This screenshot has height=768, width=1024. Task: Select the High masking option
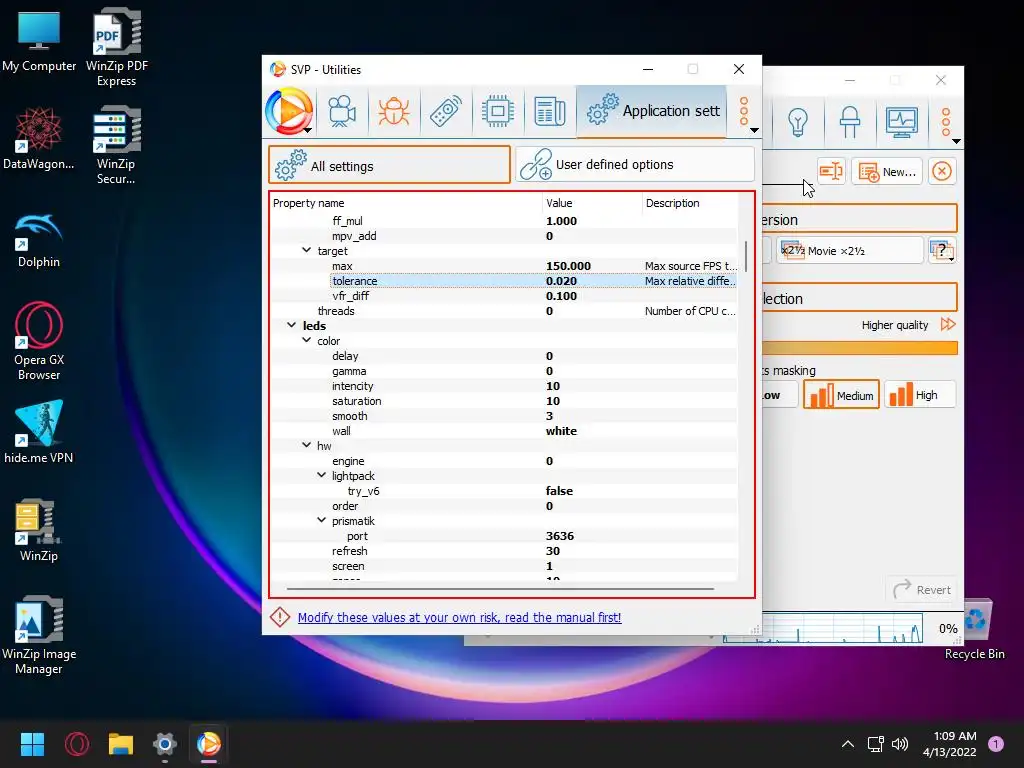point(920,395)
